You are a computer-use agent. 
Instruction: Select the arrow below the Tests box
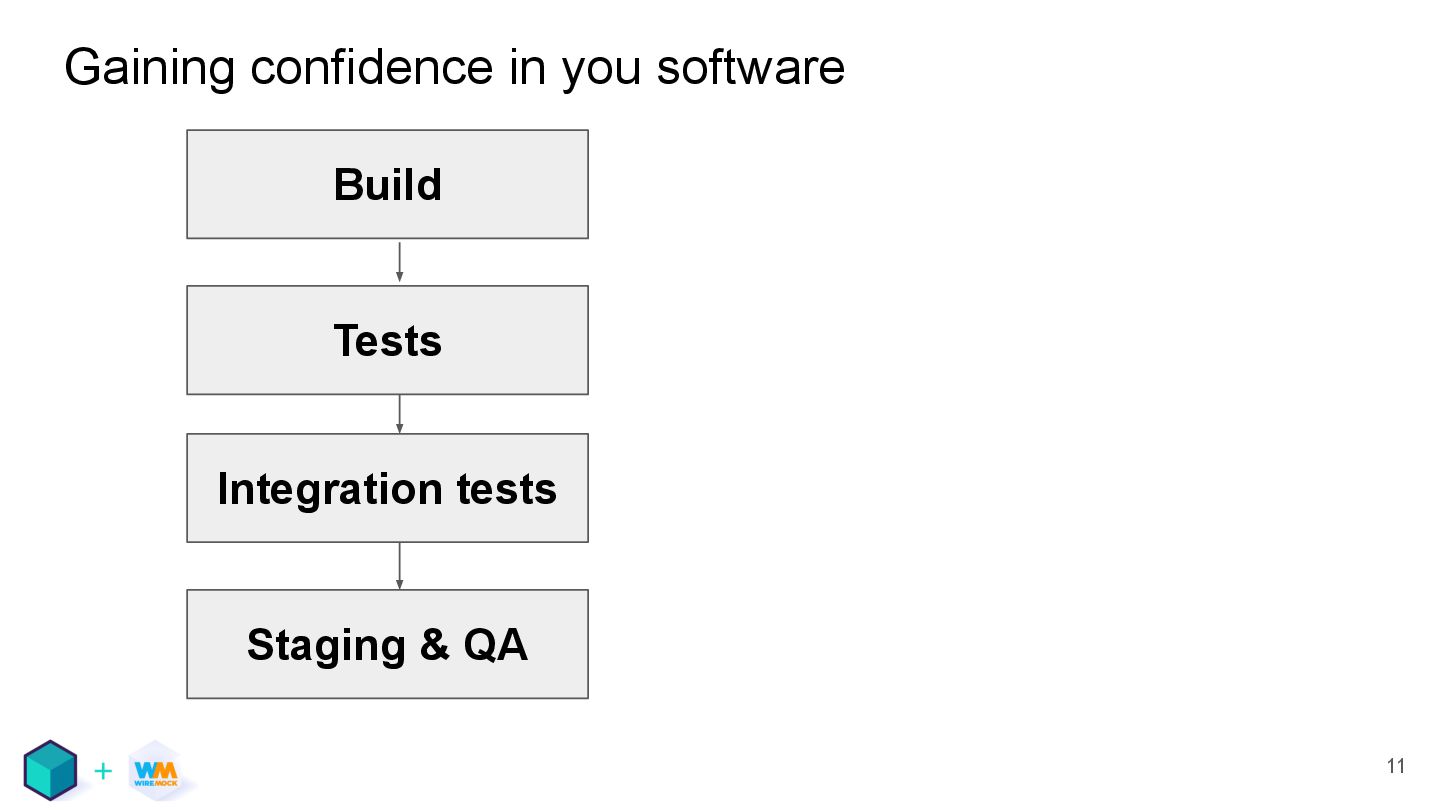[400, 414]
